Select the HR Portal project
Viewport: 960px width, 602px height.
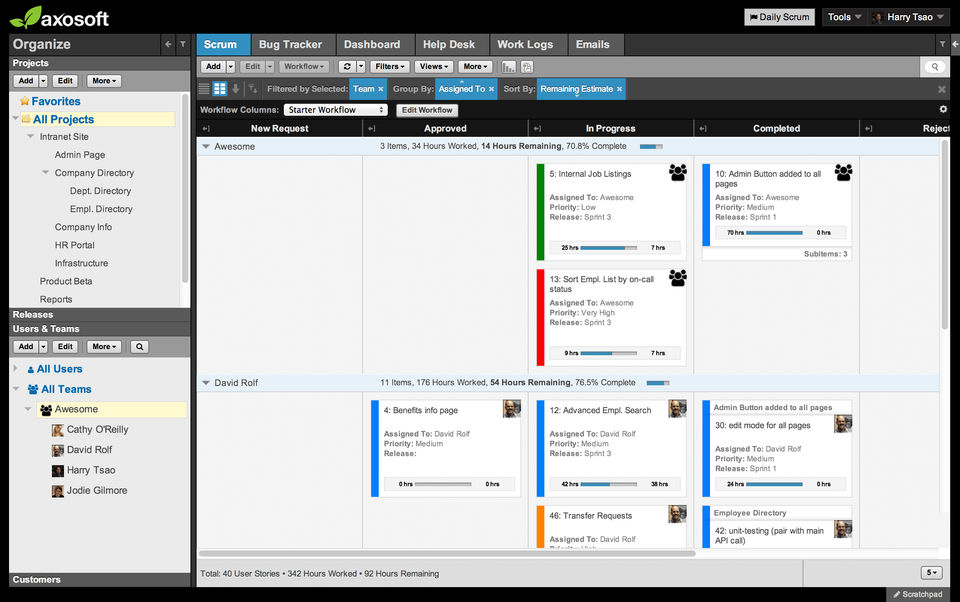pos(75,245)
